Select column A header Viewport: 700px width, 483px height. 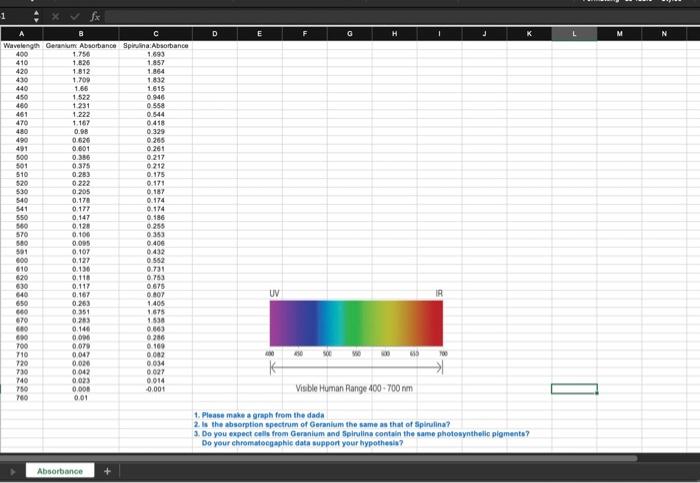coord(21,33)
